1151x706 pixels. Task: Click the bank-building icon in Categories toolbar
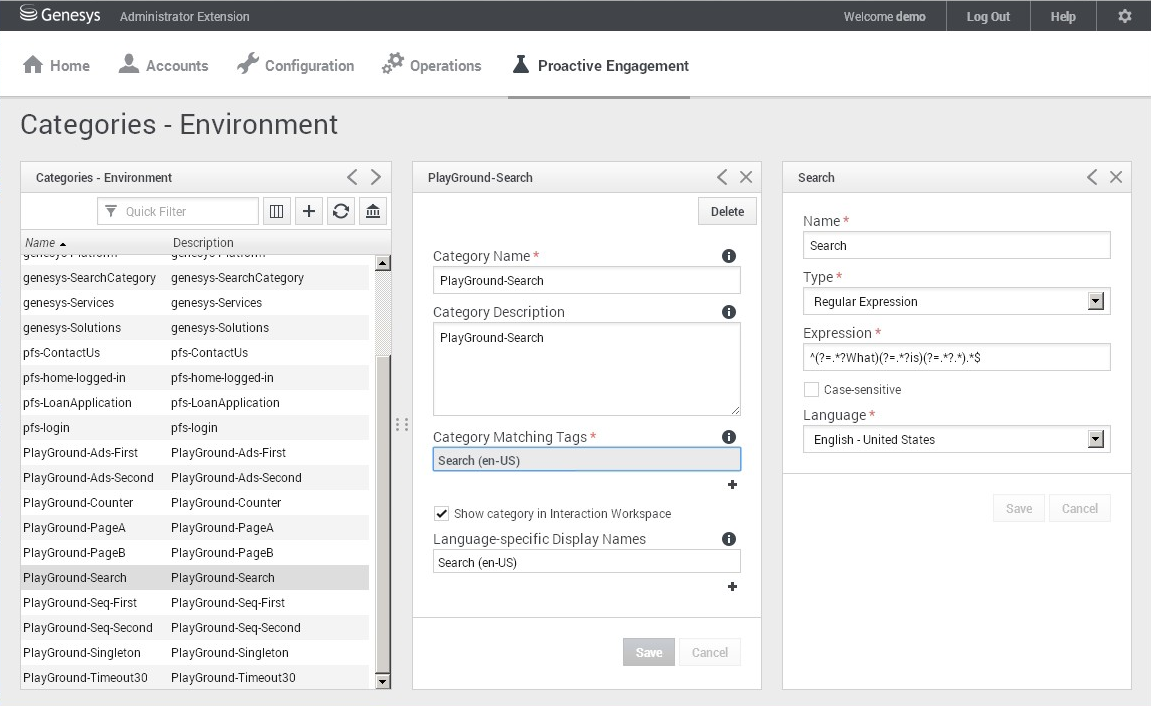coord(373,211)
